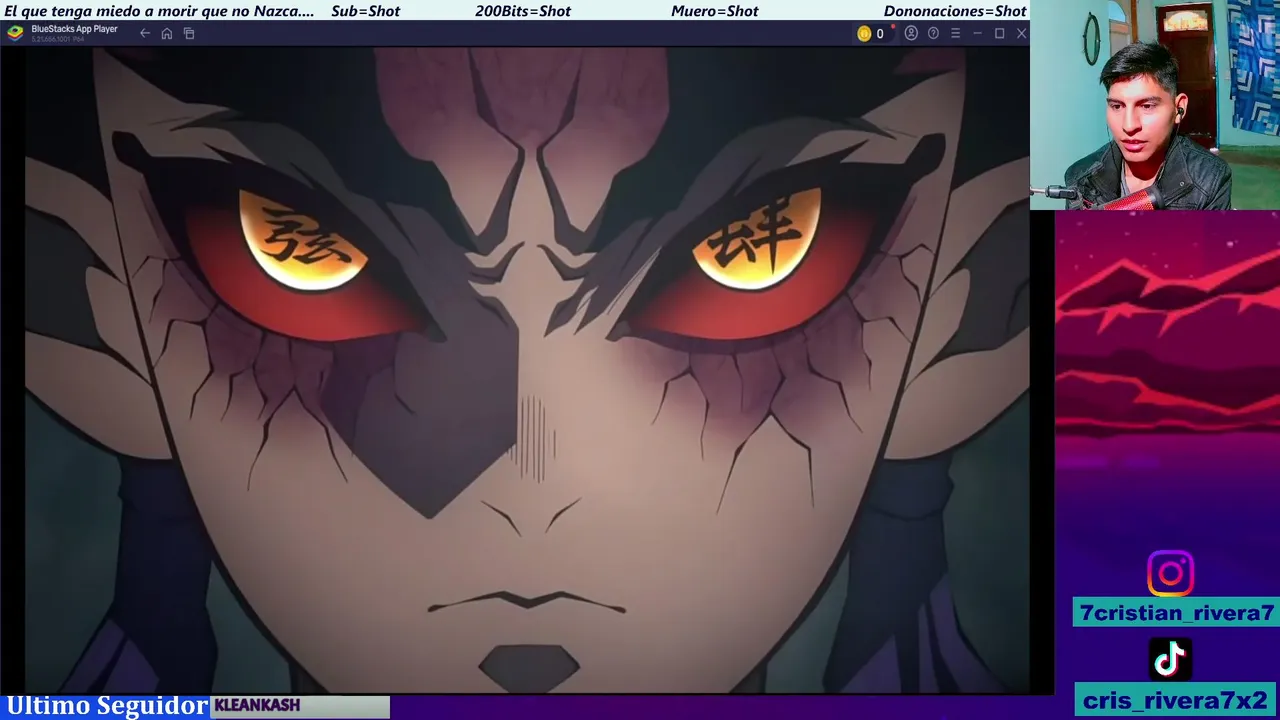The width and height of the screenshot is (1280, 720).
Task: Click the 'Ultimo Seguidor' label
Action: [107, 706]
